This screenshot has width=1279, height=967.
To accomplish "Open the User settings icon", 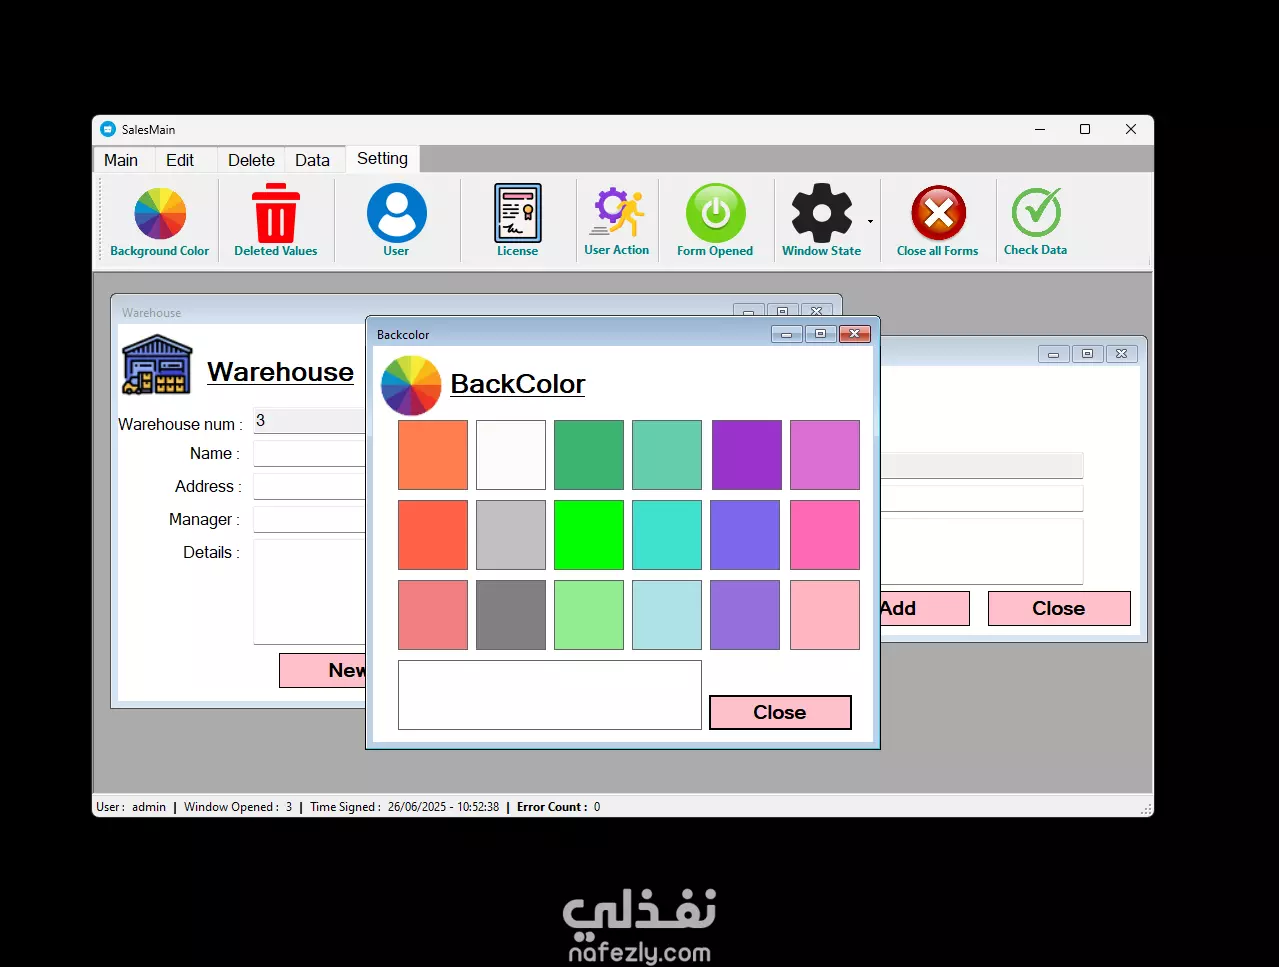I will pyautogui.click(x=396, y=221).
